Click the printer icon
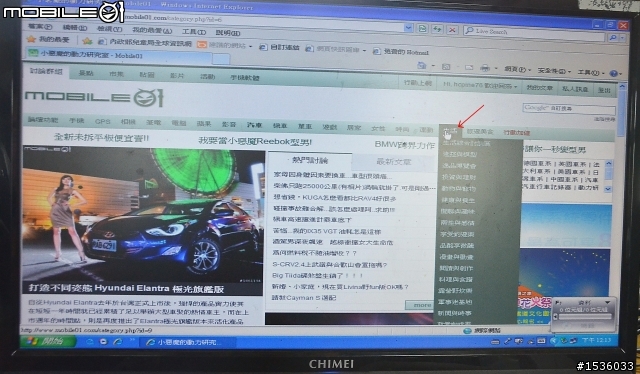This screenshot has width=640, height=374. (484, 68)
